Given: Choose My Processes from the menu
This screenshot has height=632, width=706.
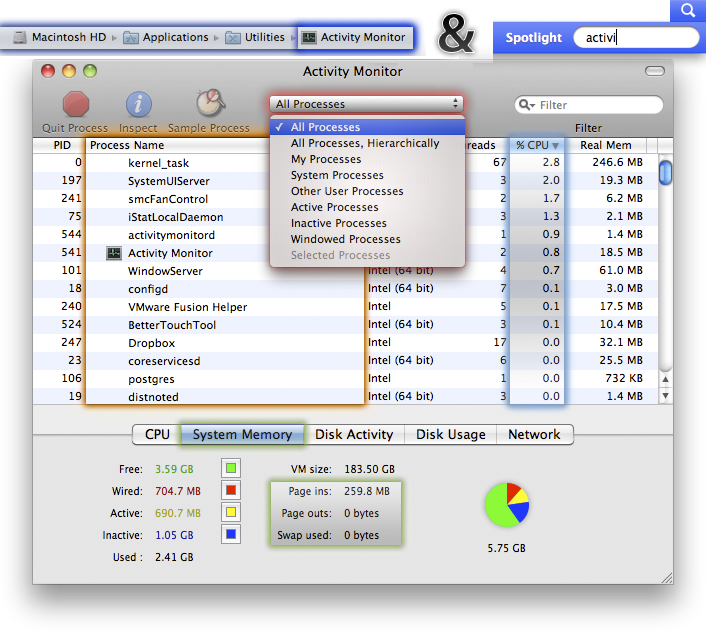Looking at the screenshot, I should coord(326,159).
